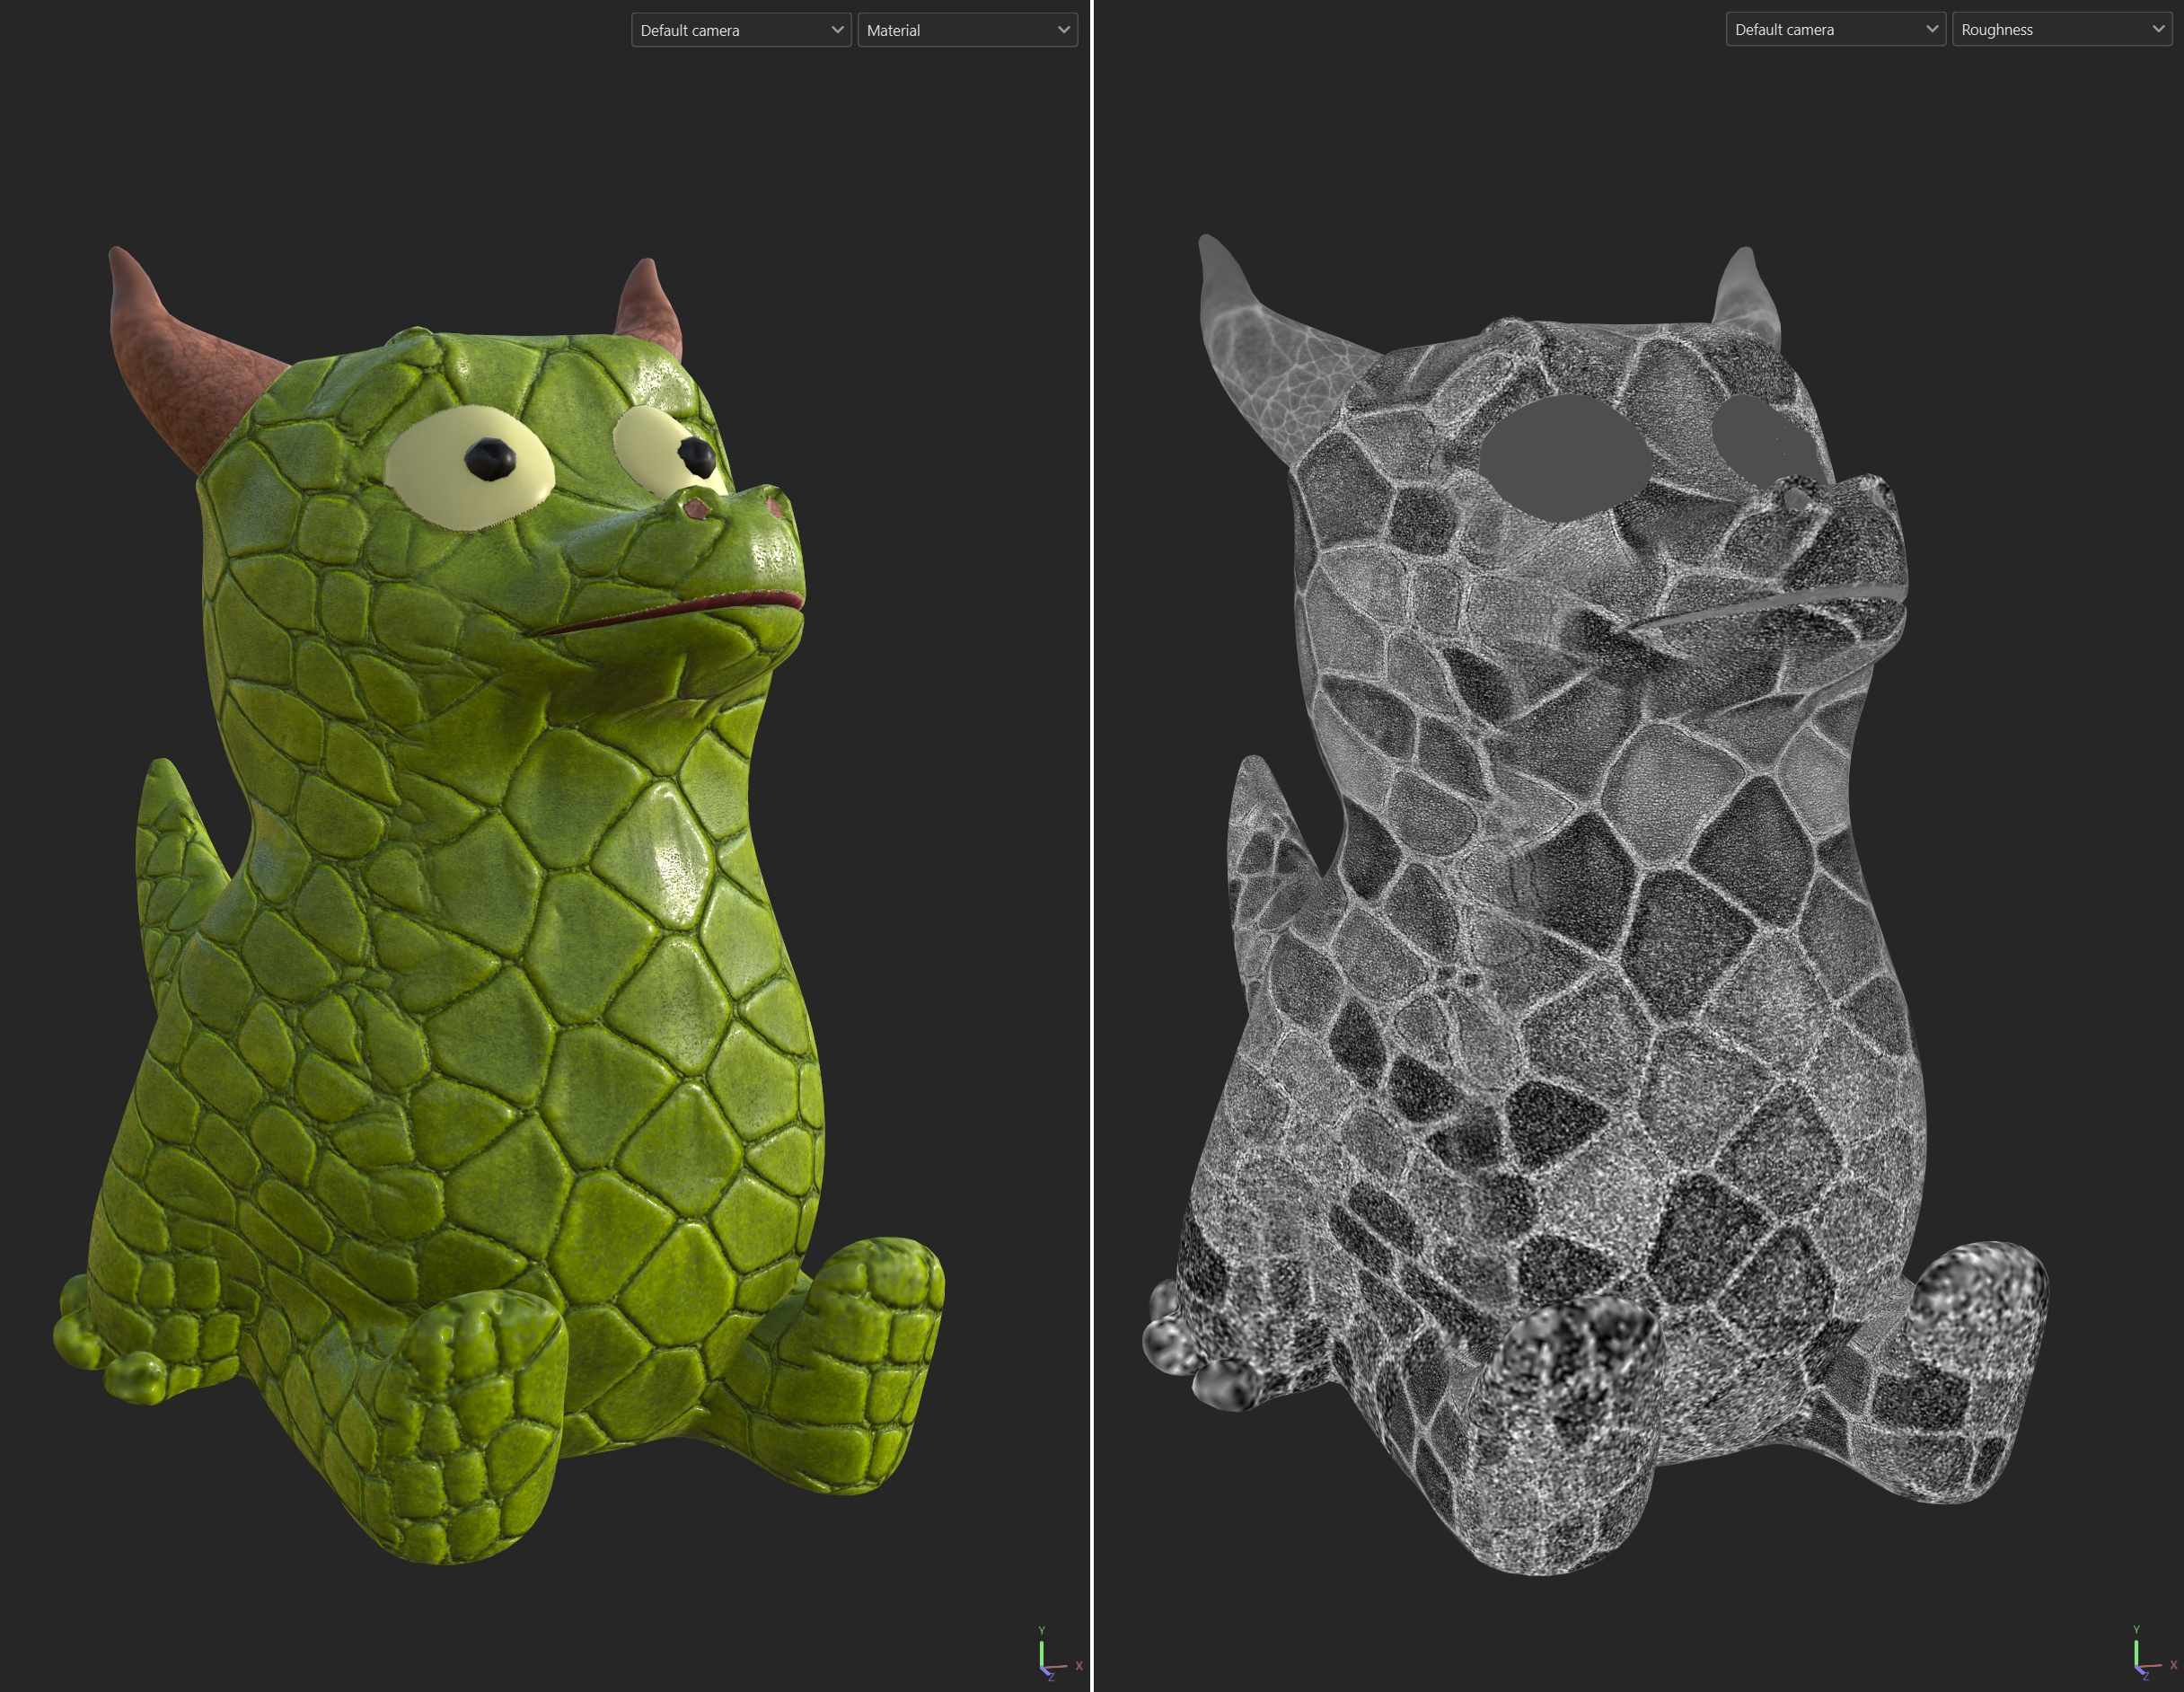Click the chevron arrow beside Roughness
The width and height of the screenshot is (2184, 1692).
click(2158, 29)
